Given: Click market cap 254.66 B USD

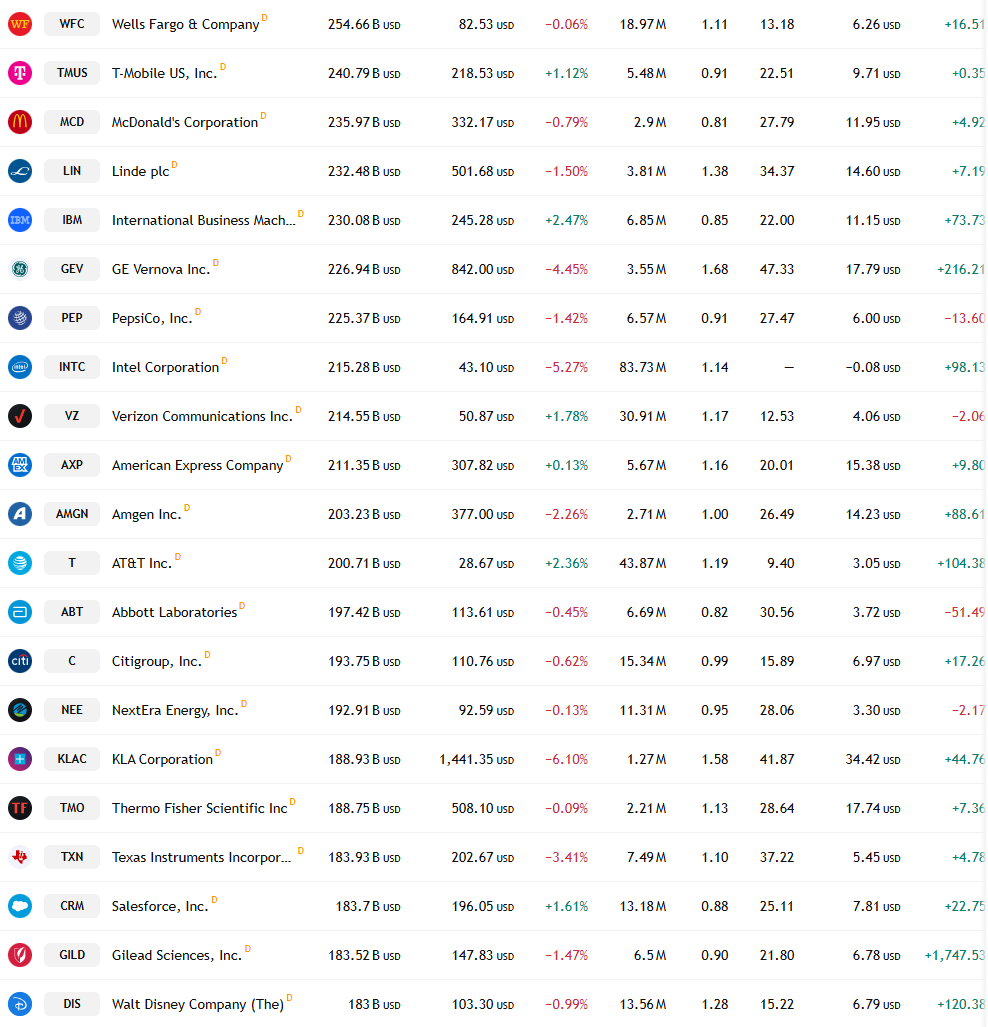Looking at the screenshot, I should pos(364,25).
